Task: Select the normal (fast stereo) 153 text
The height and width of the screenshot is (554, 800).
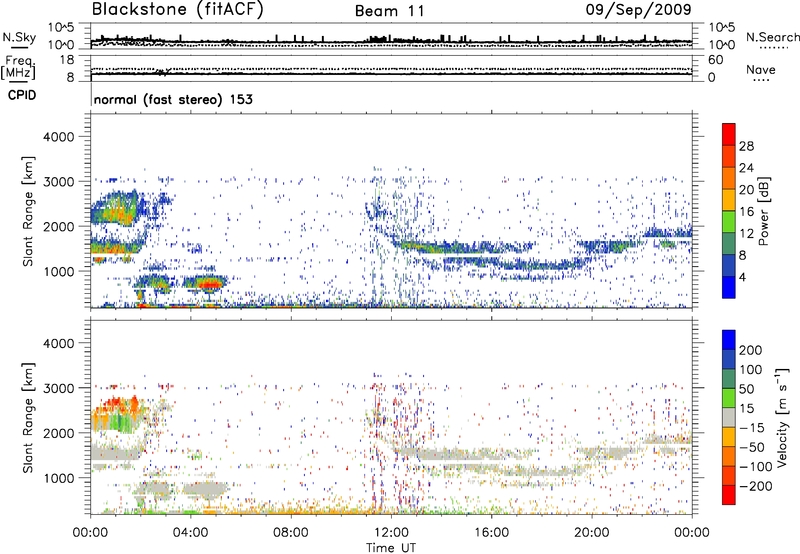Action: tap(173, 99)
